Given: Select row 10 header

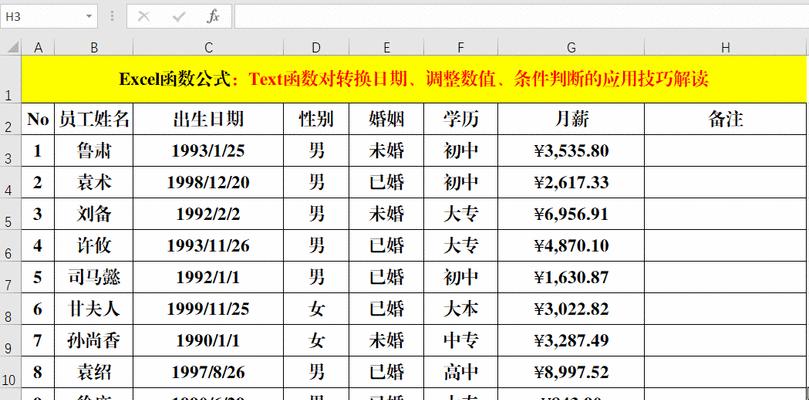Looking at the screenshot, I should pos(10,372).
